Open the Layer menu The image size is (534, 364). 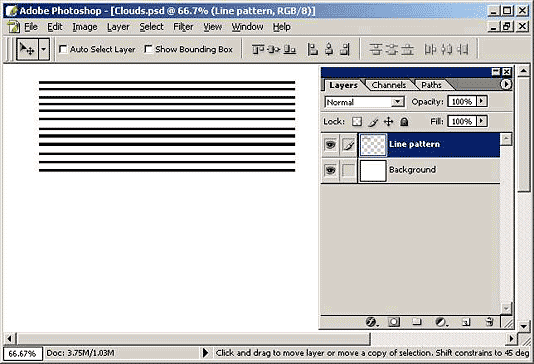click(118, 27)
